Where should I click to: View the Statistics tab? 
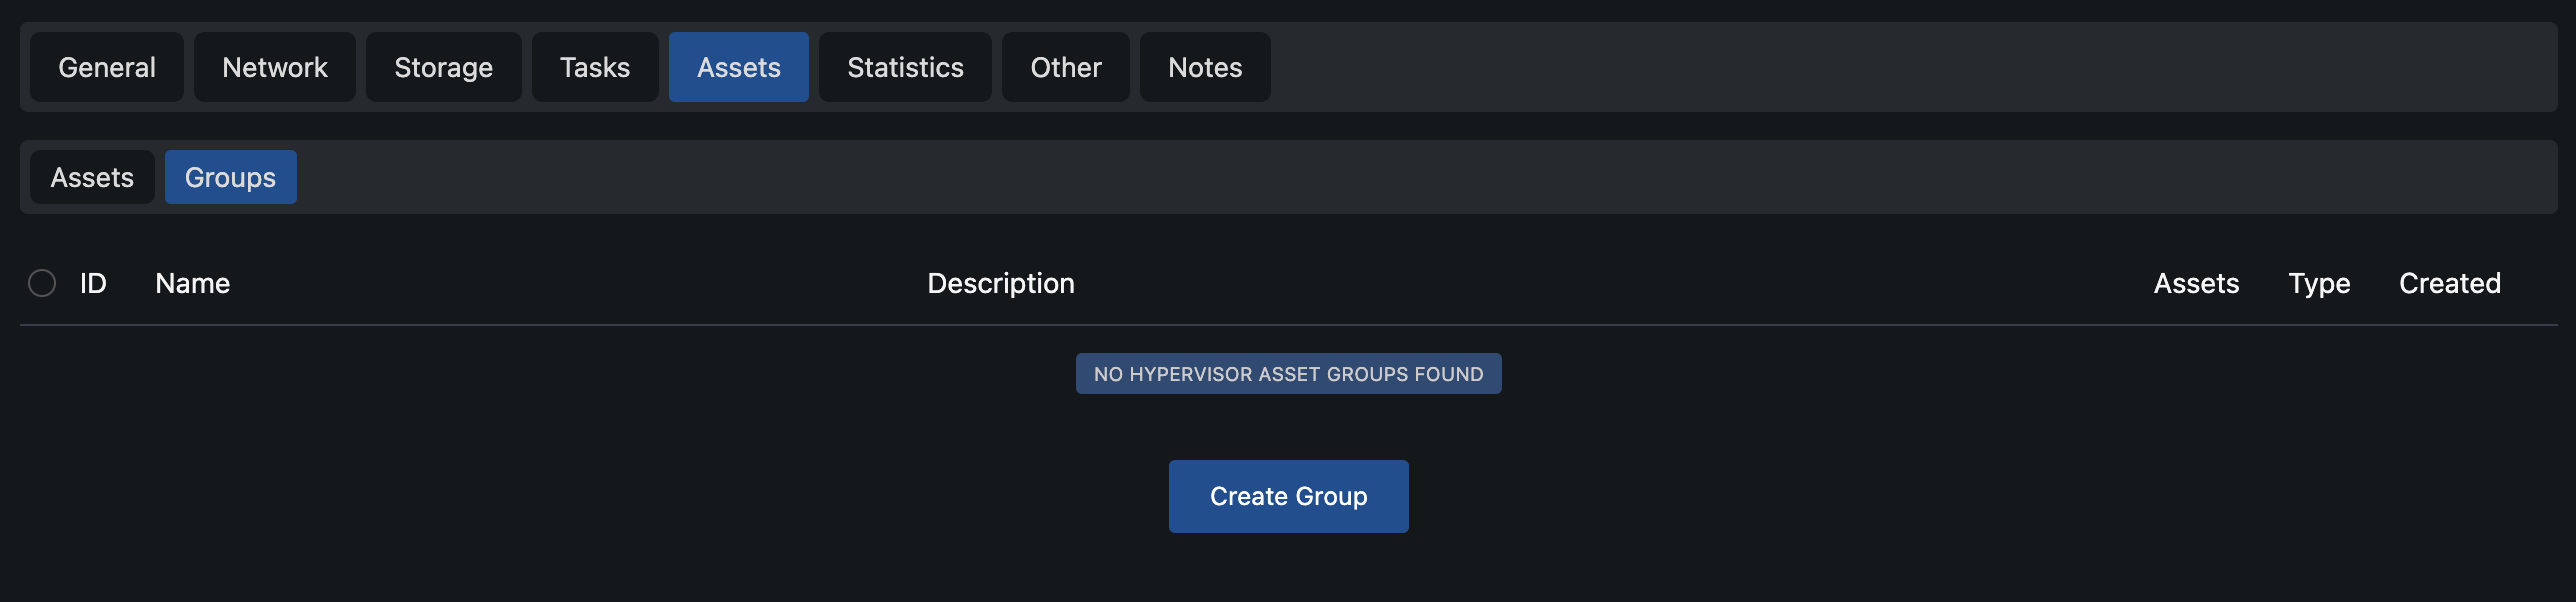pyautogui.click(x=906, y=67)
